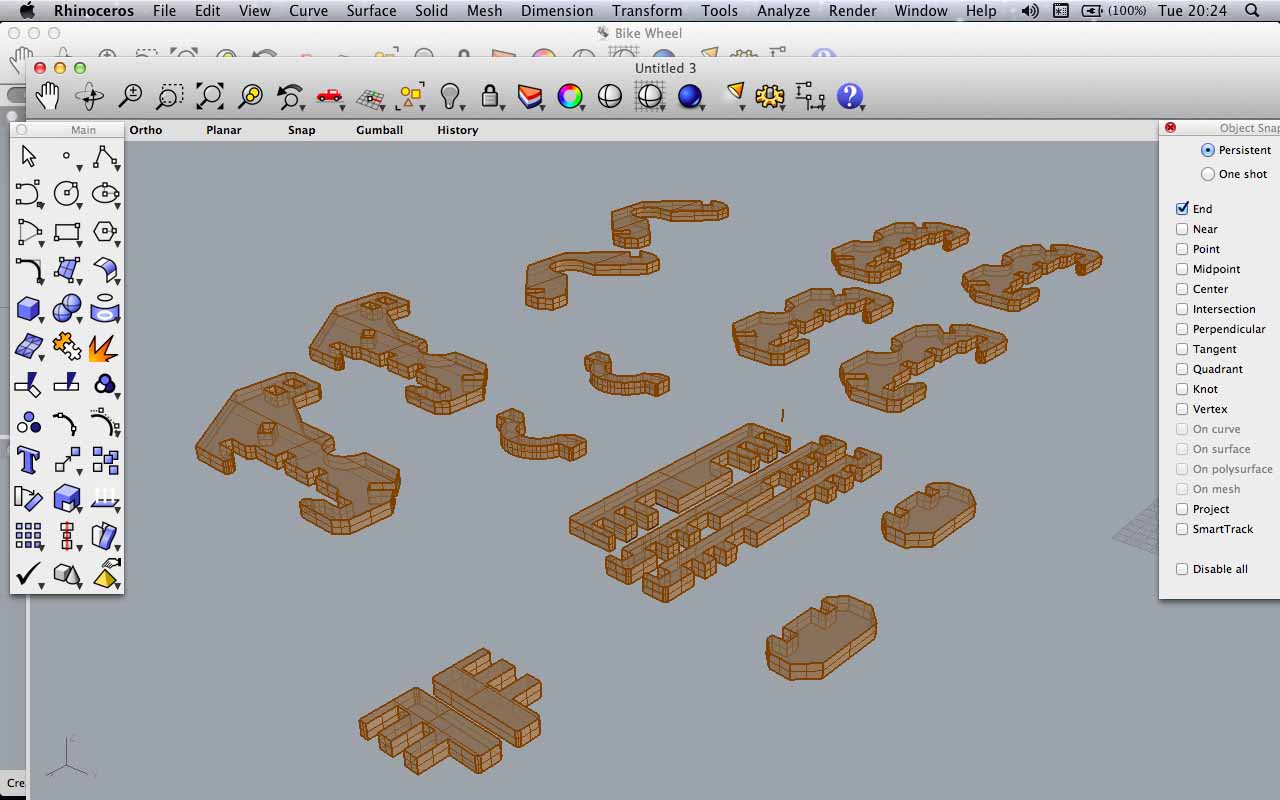Image resolution: width=1280 pixels, height=800 pixels.
Task: Select the Text object T tool
Action: coord(28,460)
